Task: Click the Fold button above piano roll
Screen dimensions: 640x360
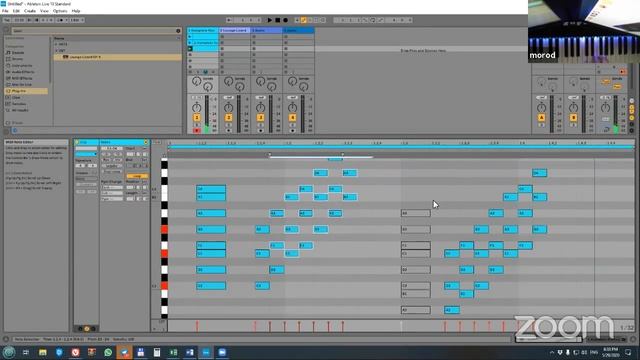Action: (x=157, y=142)
